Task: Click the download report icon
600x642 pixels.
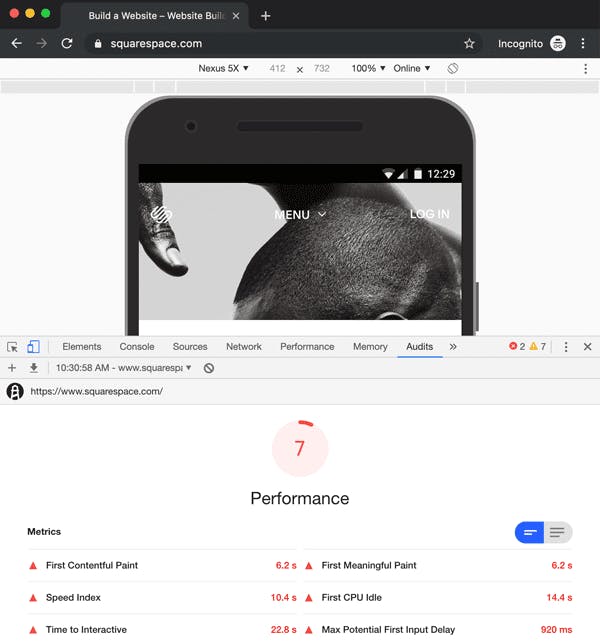Action: (x=33, y=368)
